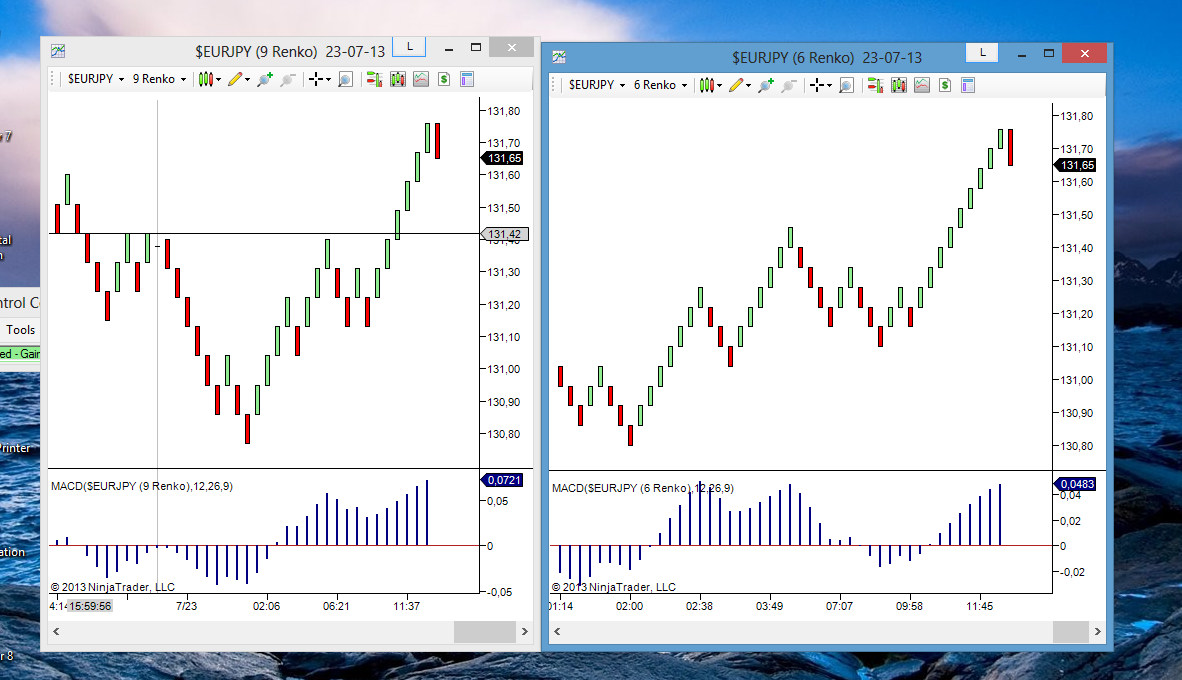Click the 11:45 time axis label
1182x680 pixels.
979,606
